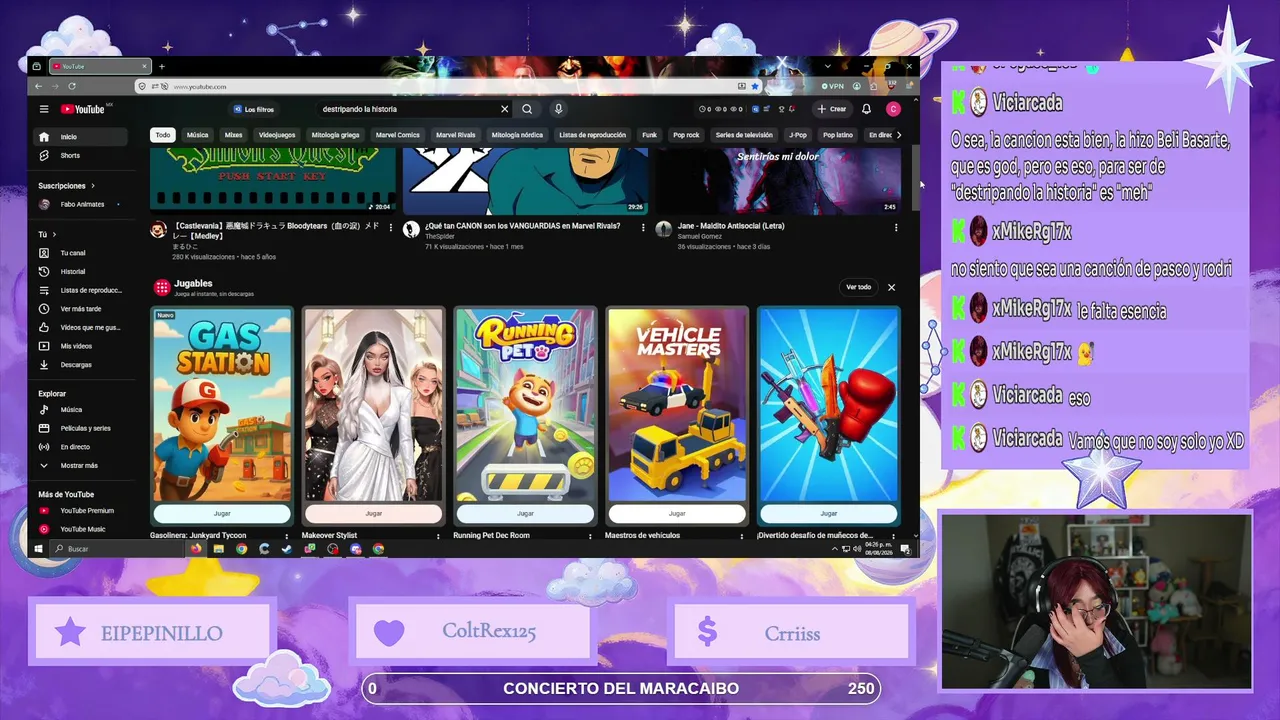The height and width of the screenshot is (720, 1280).
Task: Open YouTube Premium link
Action: point(80,511)
